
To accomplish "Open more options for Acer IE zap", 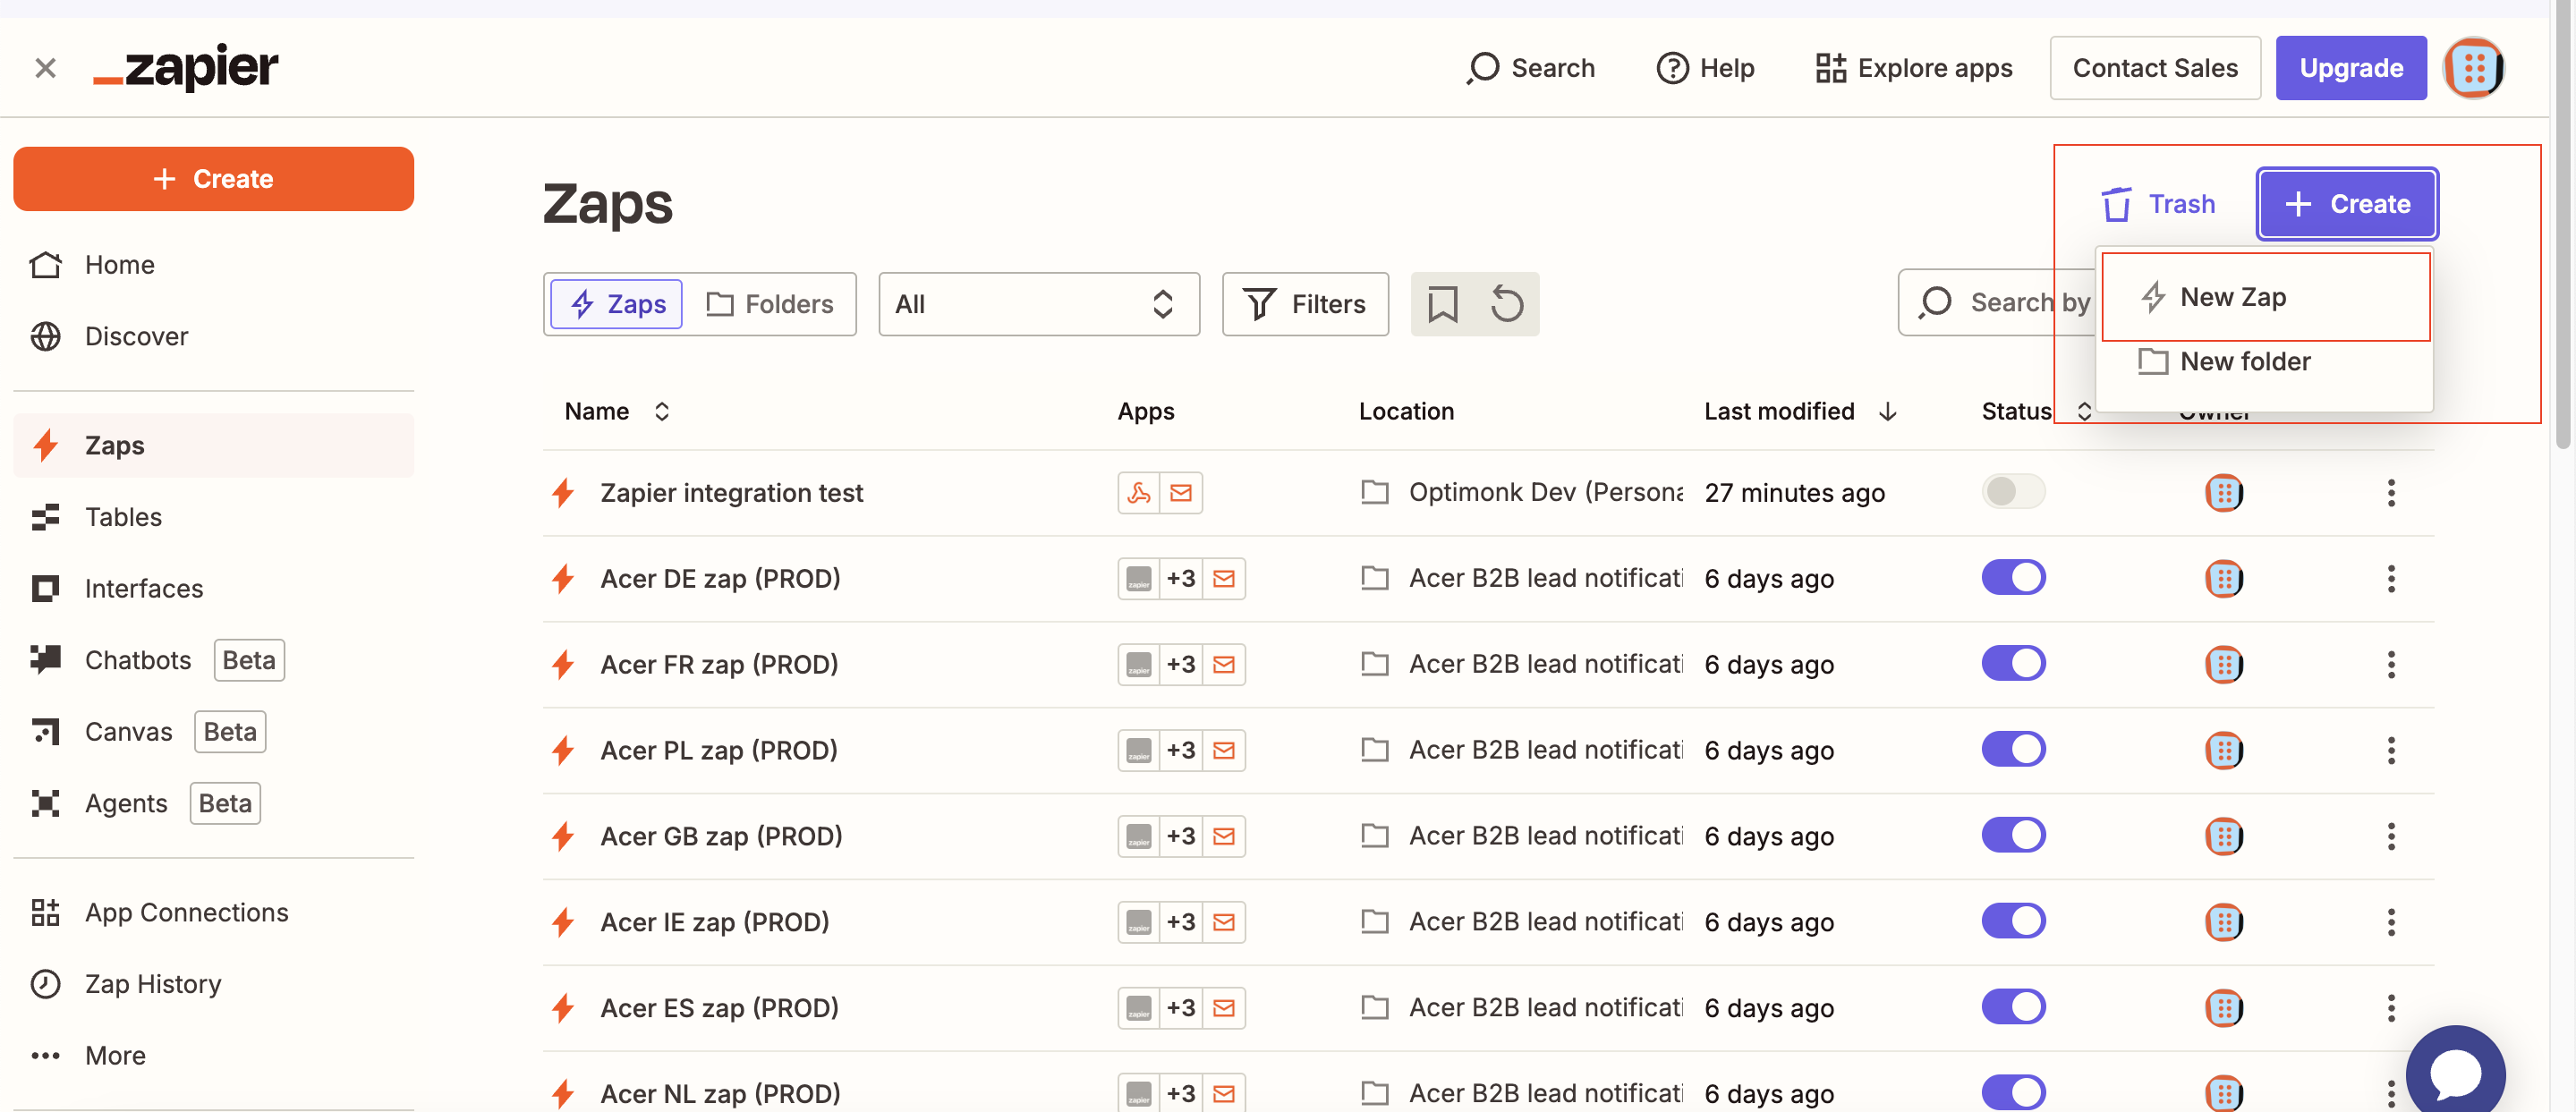I will pos(2391,923).
